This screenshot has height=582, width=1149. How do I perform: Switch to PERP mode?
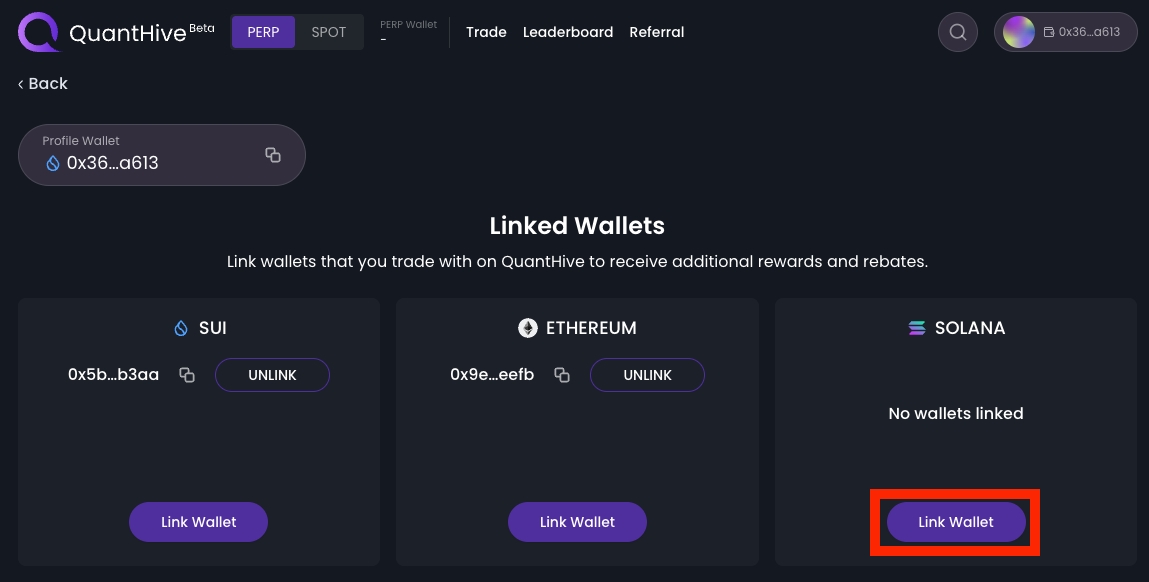point(264,32)
